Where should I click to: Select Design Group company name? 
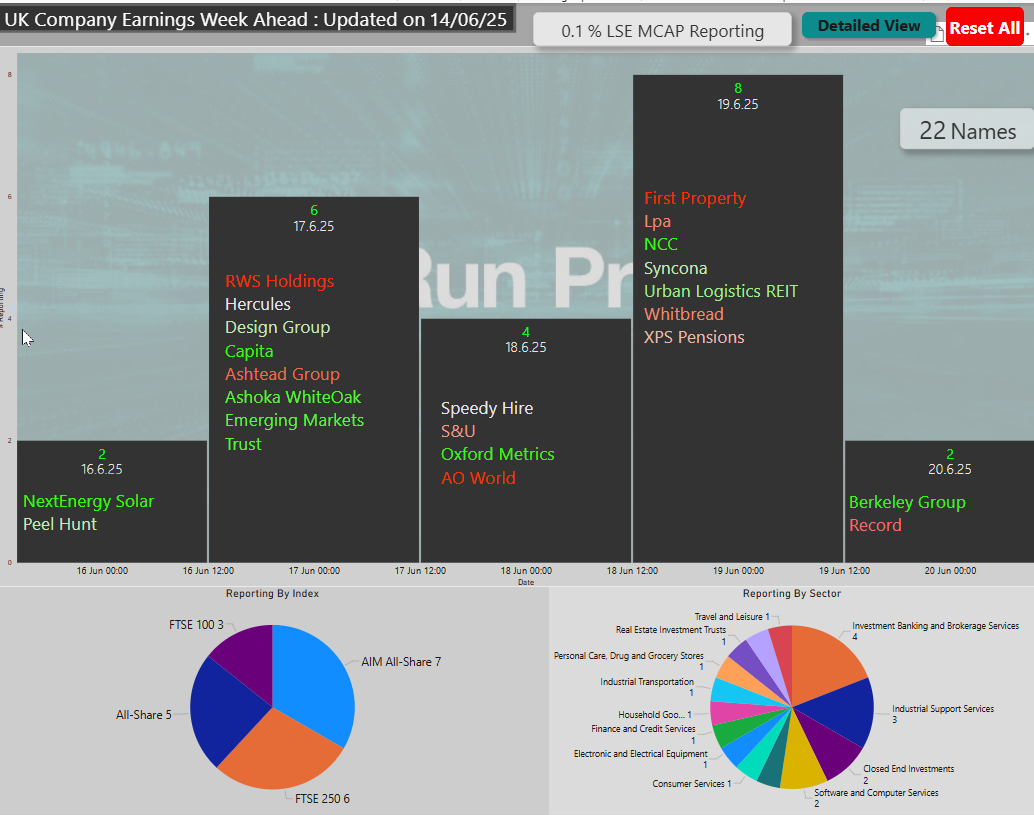(278, 328)
